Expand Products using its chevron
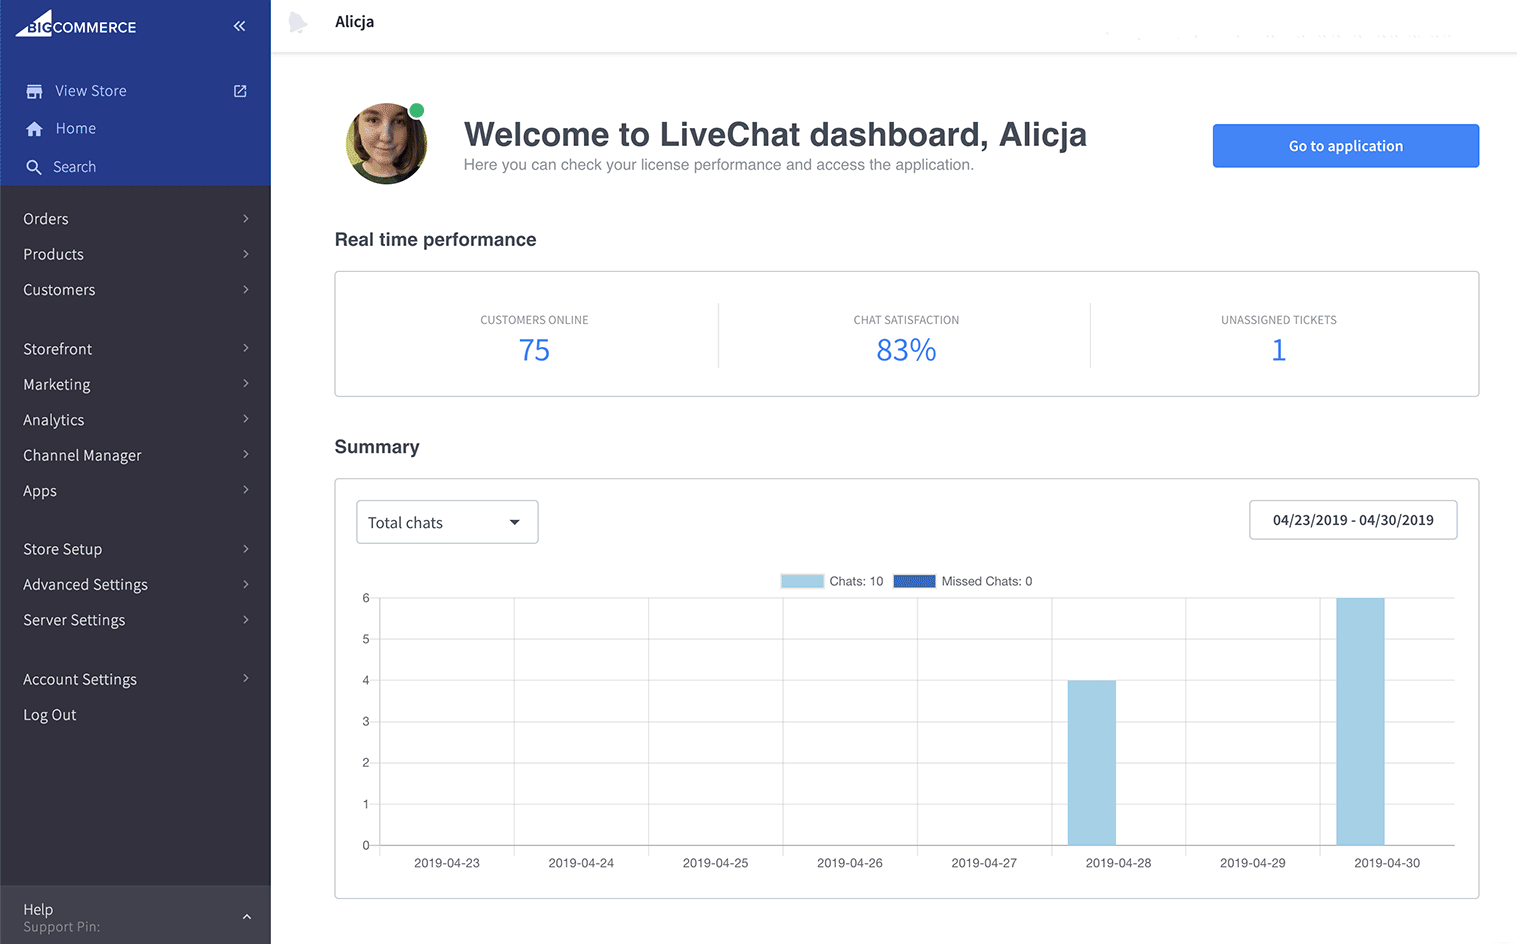 [x=246, y=254]
